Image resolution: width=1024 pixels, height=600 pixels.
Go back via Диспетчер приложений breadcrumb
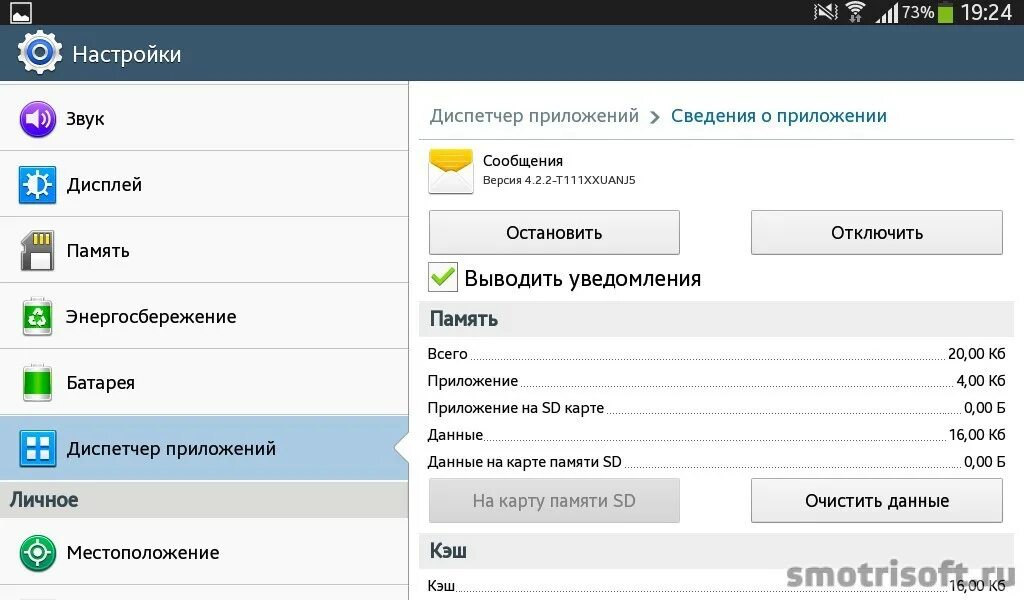(x=534, y=116)
